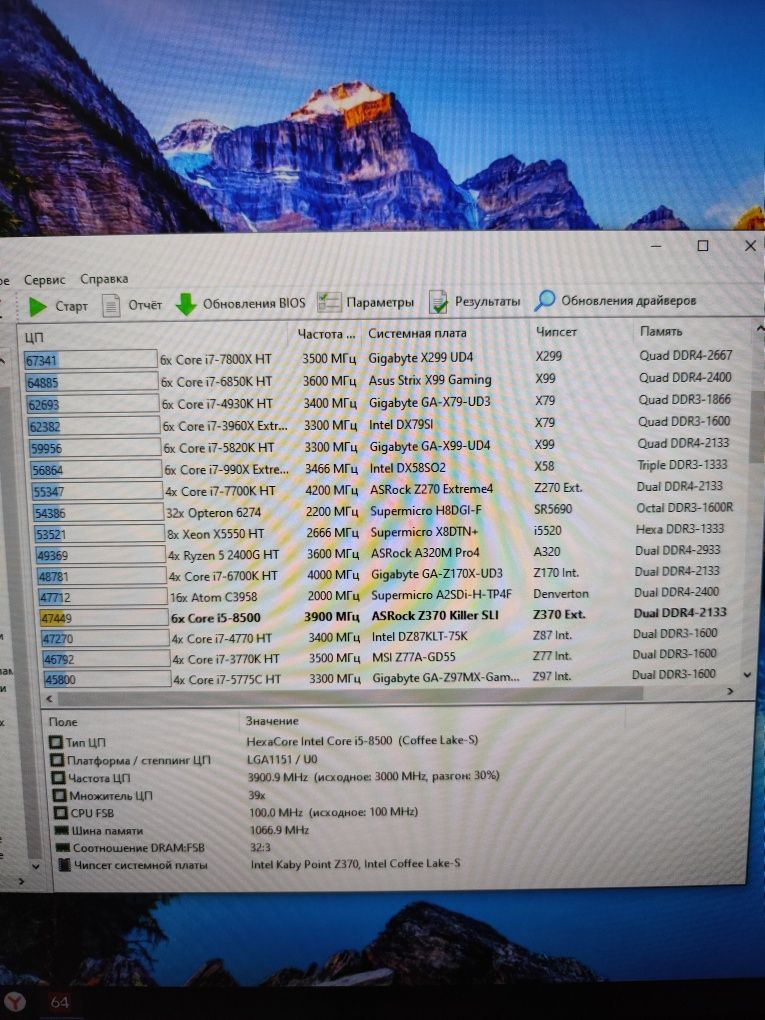Viewport: 765px width, 1020px height.
Task: Click the horizontal scrollbar right arrow
Action: coord(730,691)
